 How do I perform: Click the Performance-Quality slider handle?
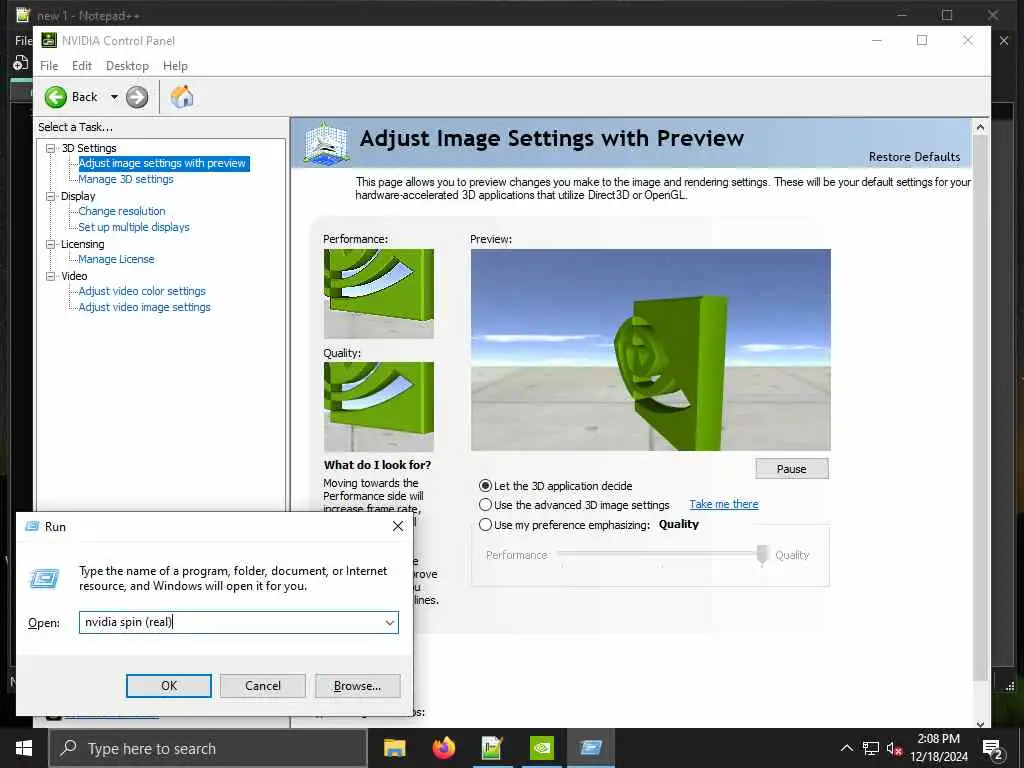[x=762, y=555]
